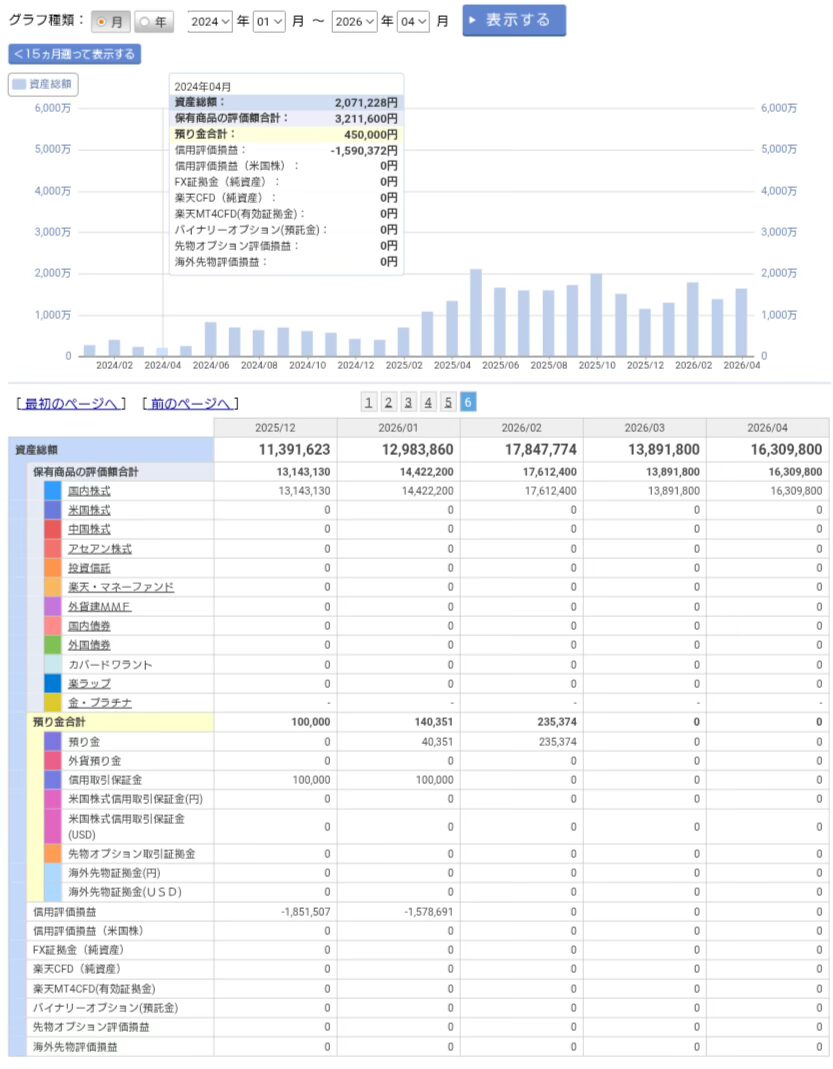This screenshot has width=833, height=1069.
Task: Toggle the 資産総額 chart legend
Action: (x=43, y=85)
